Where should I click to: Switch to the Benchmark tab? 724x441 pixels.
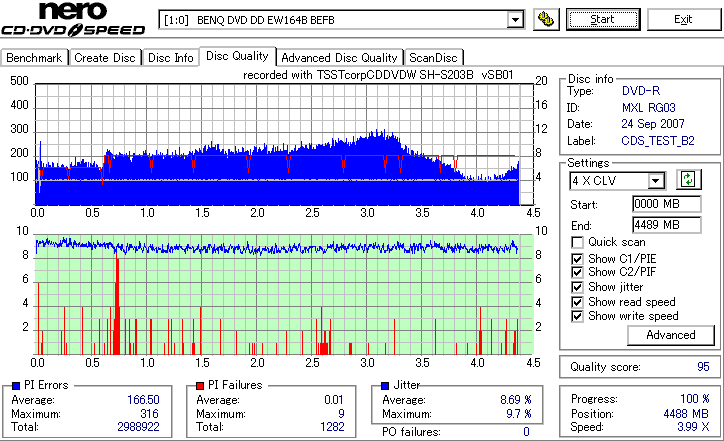34,58
